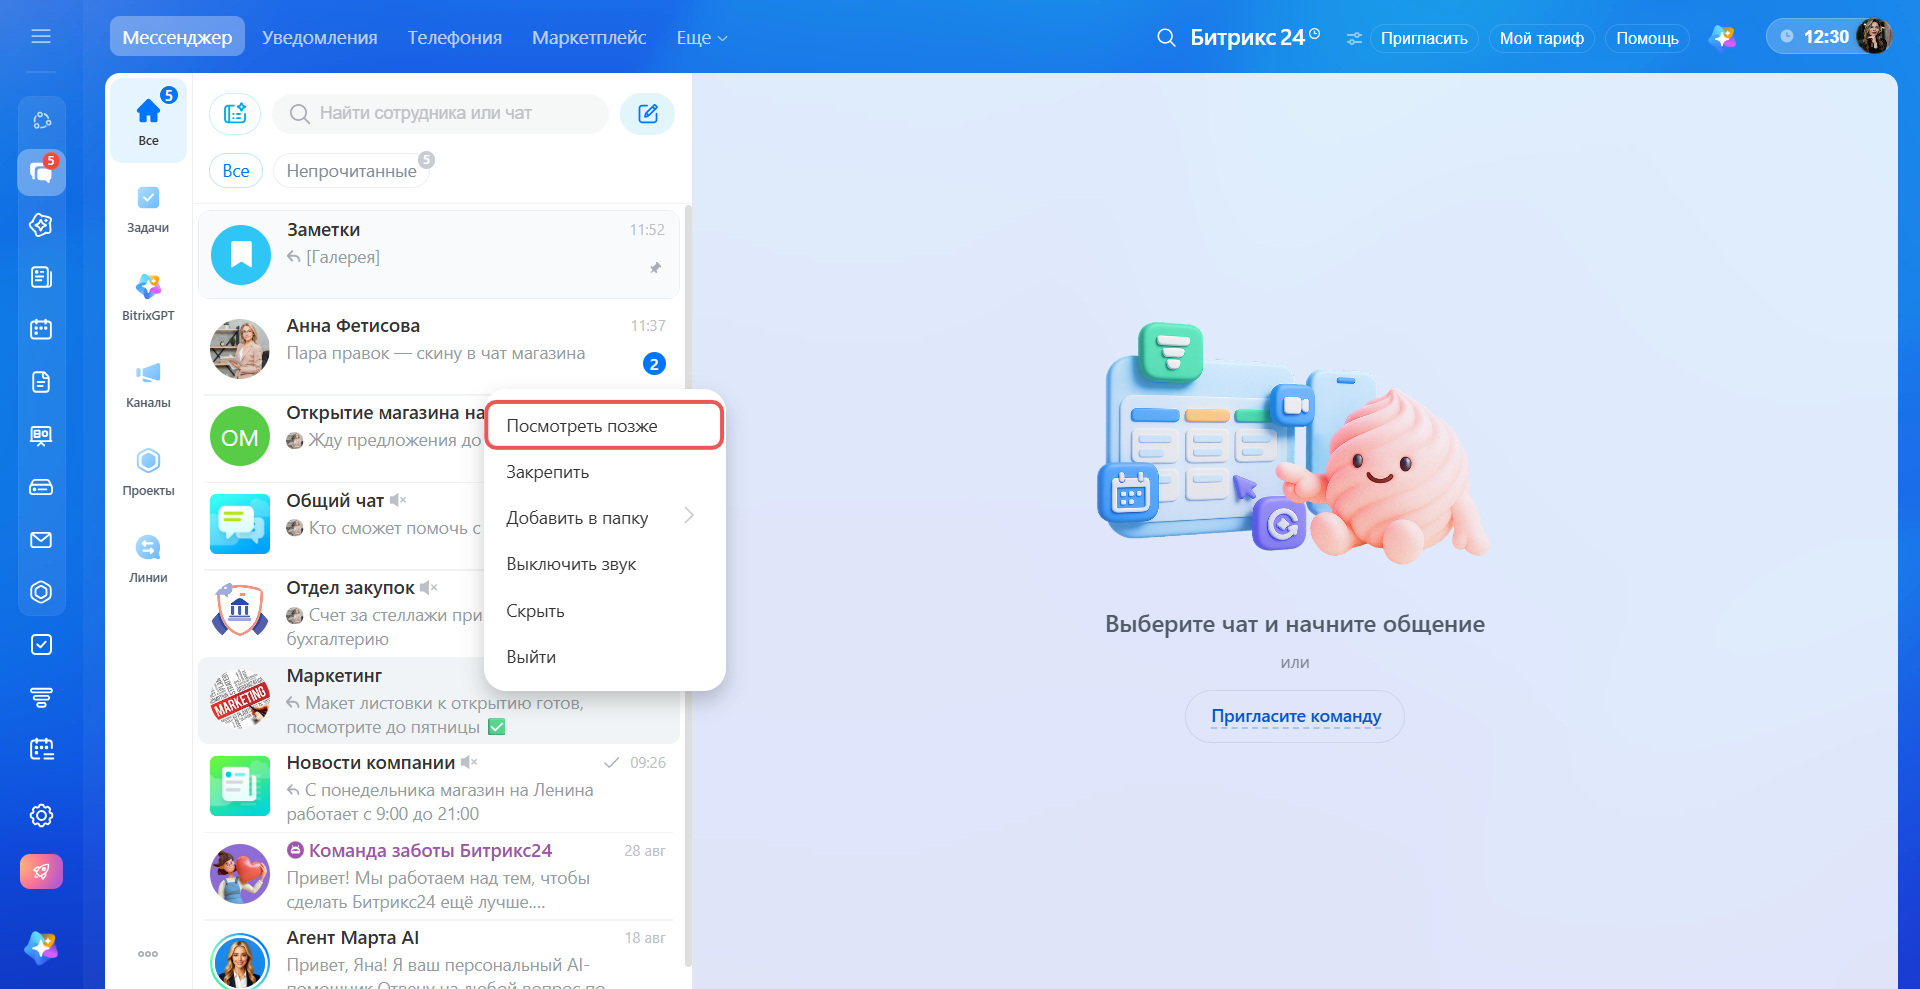Click the Помощь button
This screenshot has height=989, width=1920.
coord(1647,38)
